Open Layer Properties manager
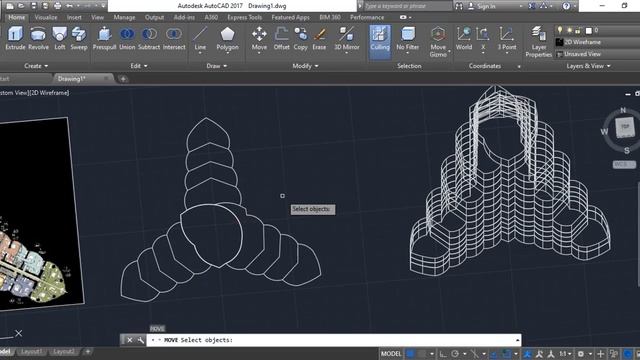Viewport: 640px width, 360px height. pos(539,41)
